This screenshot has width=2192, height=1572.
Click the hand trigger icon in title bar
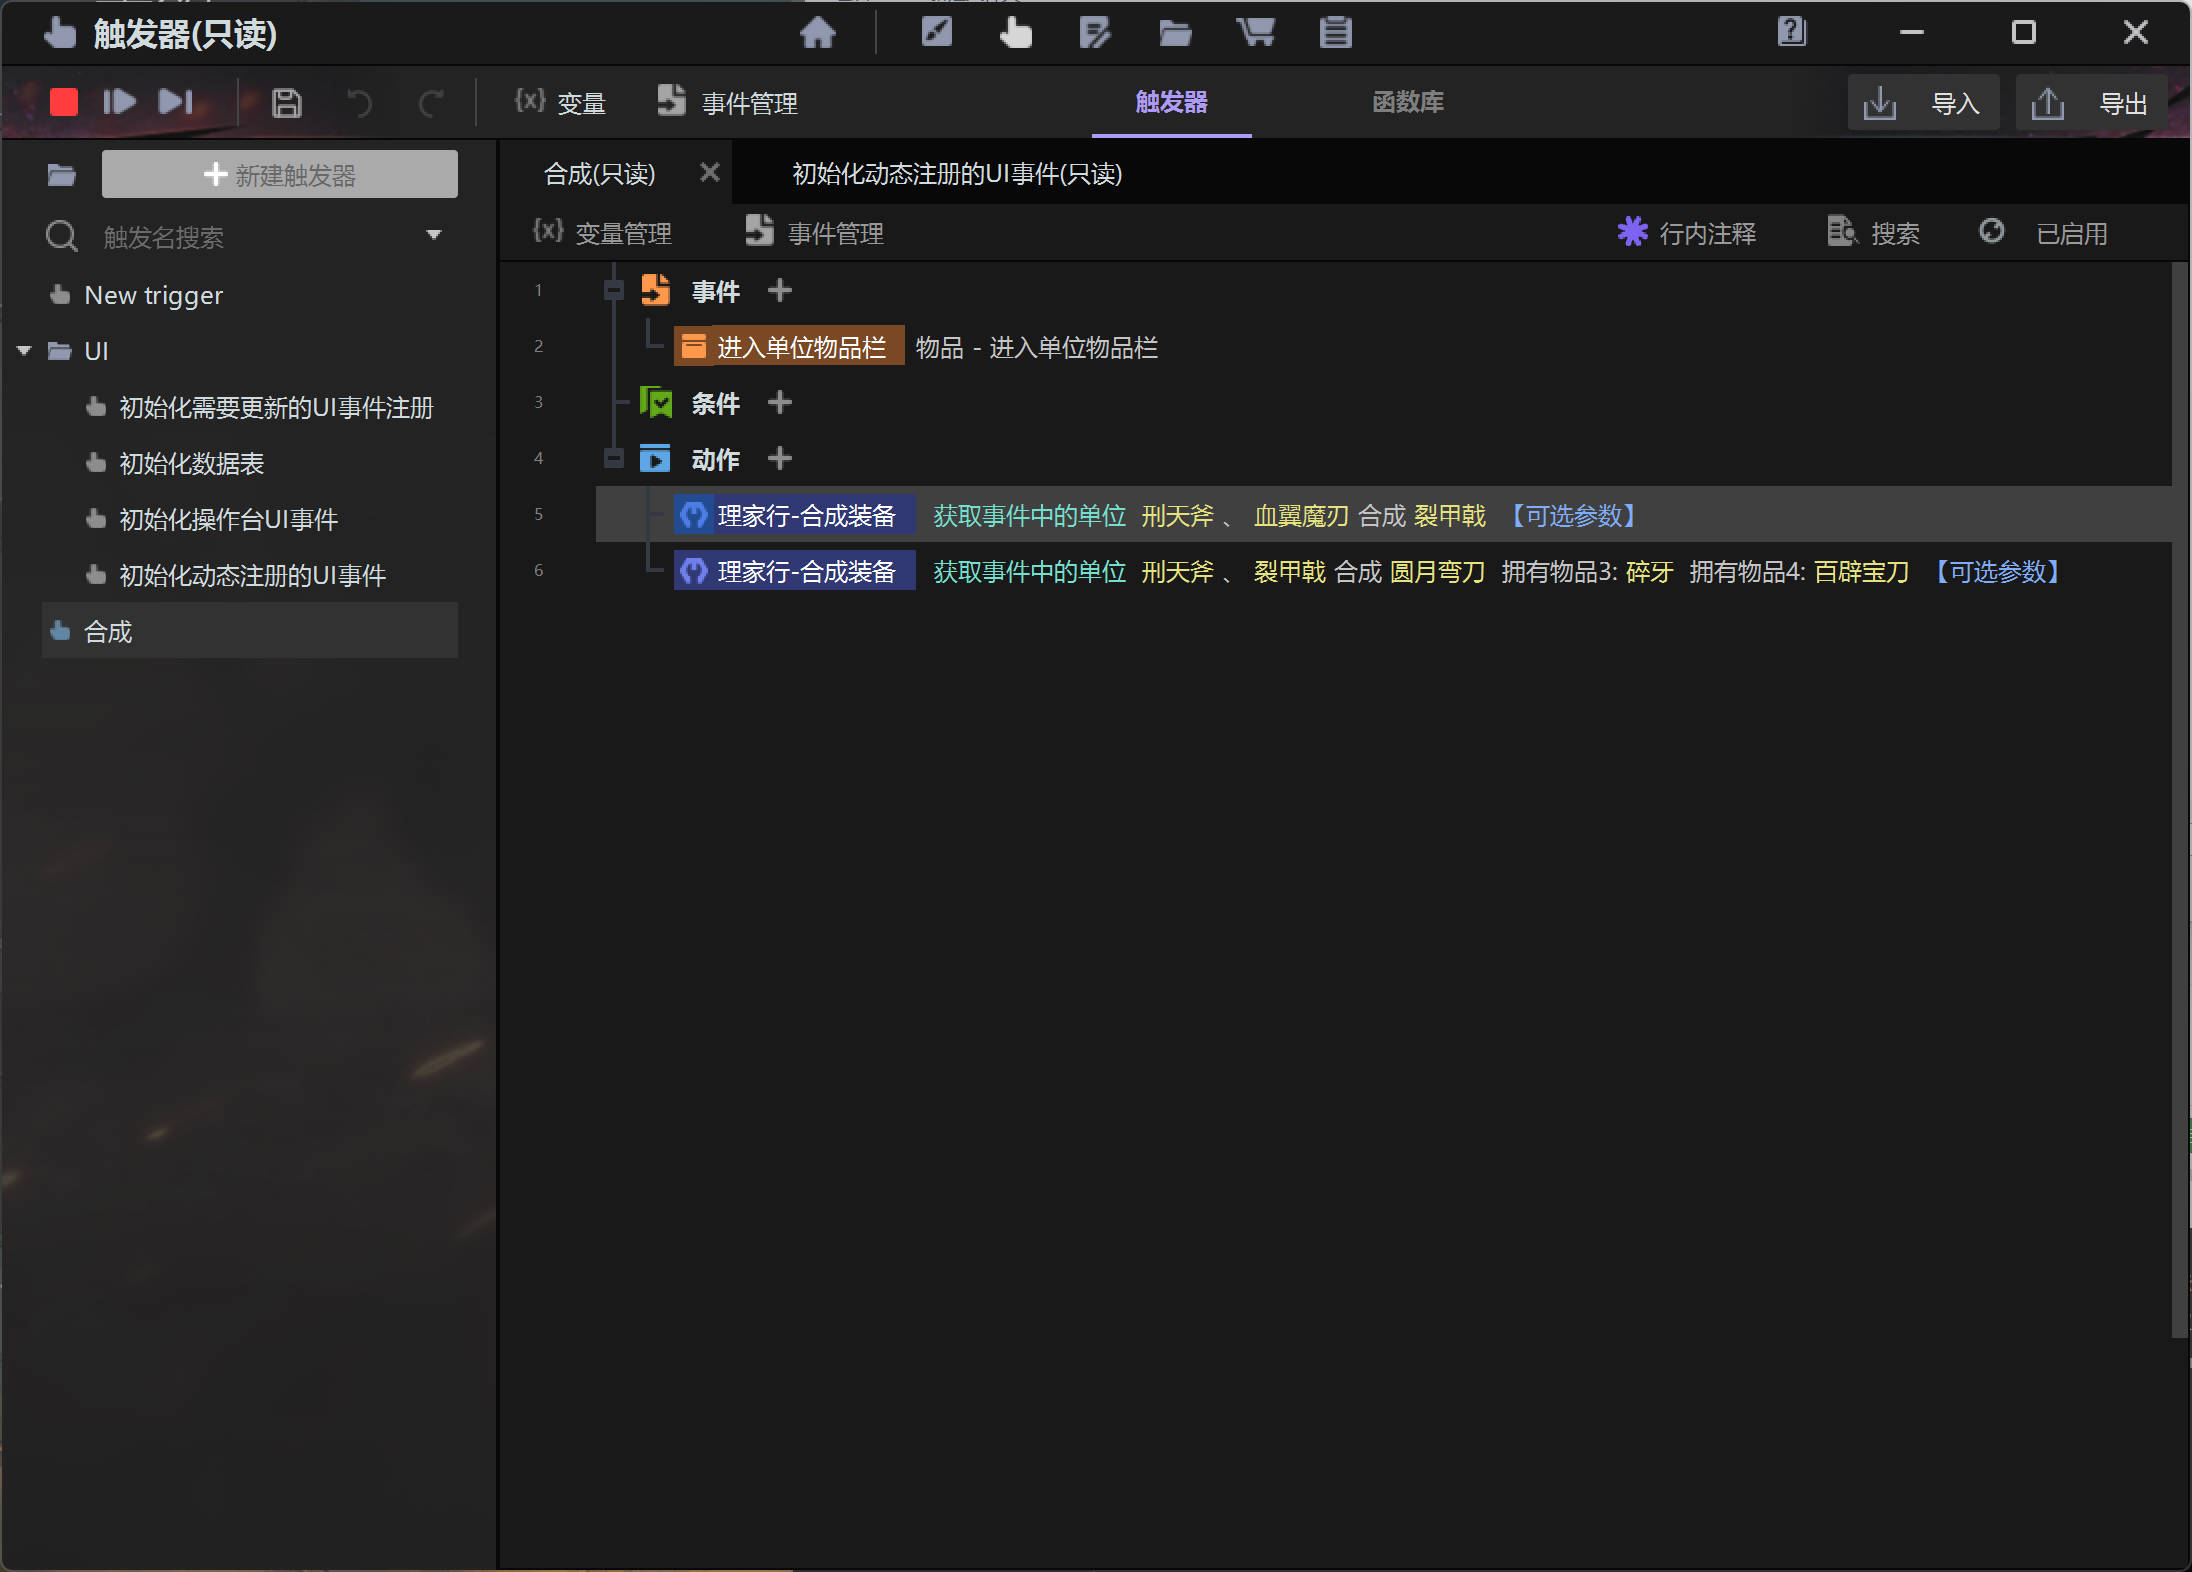[x=1015, y=33]
